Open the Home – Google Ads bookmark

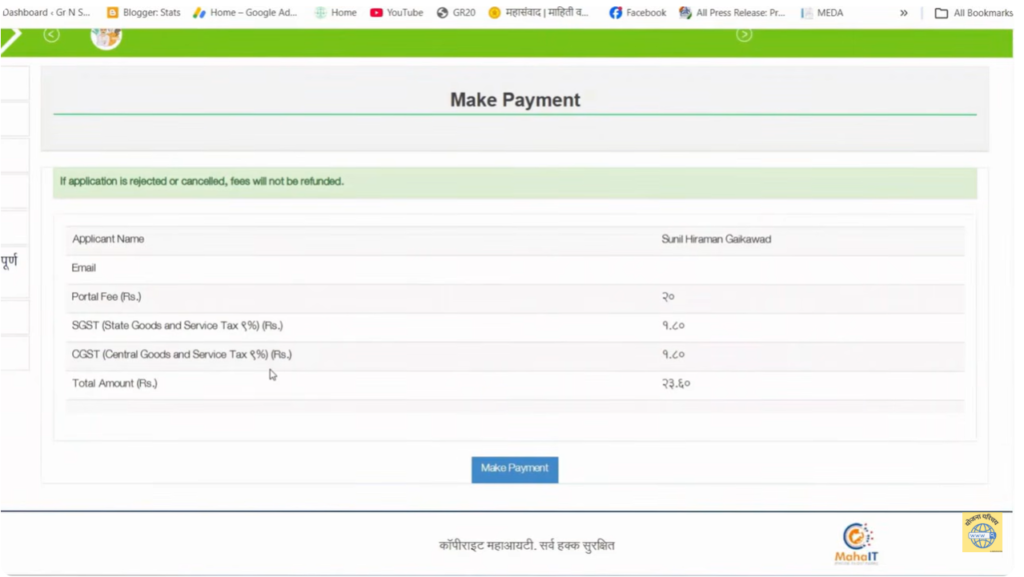(245, 13)
